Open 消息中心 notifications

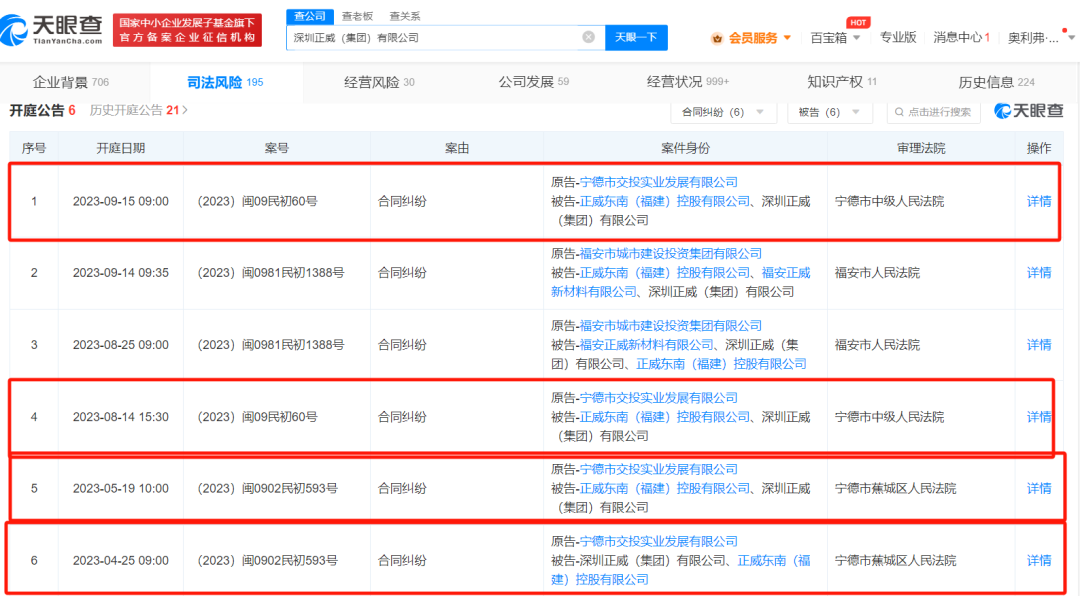click(961, 37)
